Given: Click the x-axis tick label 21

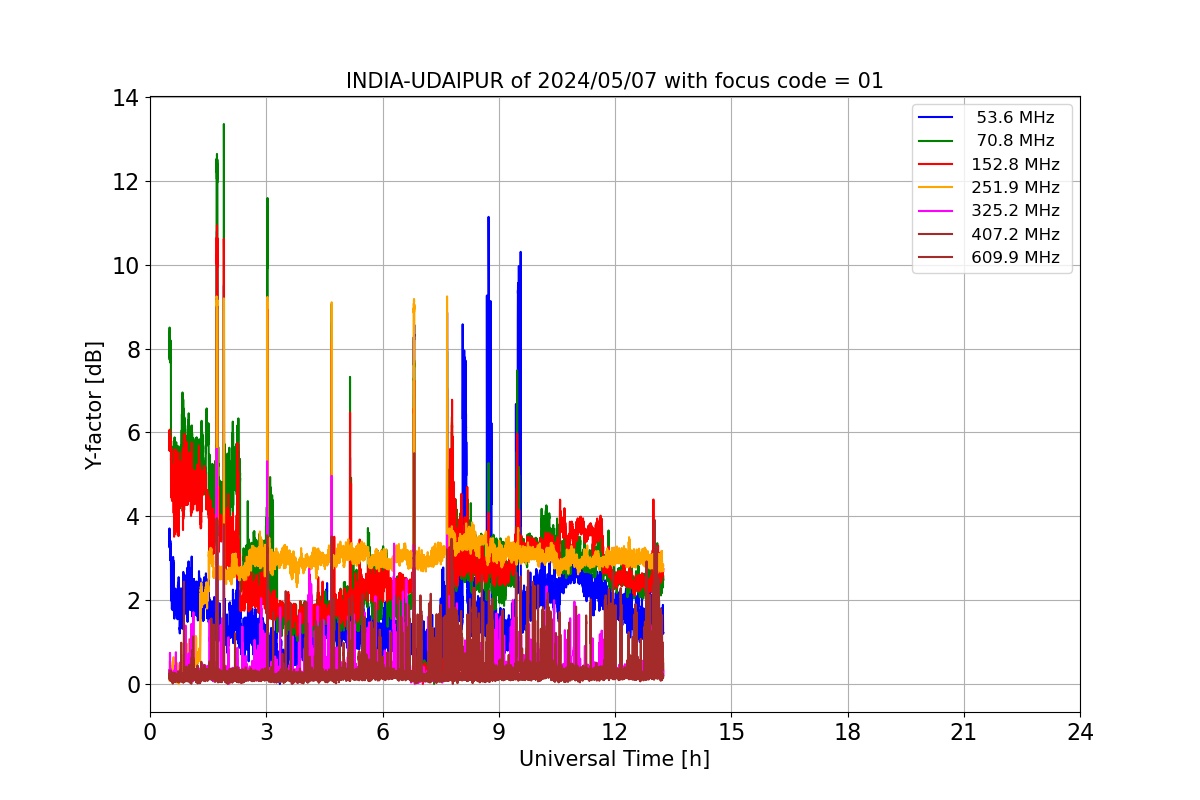Looking at the screenshot, I should coord(963,732).
